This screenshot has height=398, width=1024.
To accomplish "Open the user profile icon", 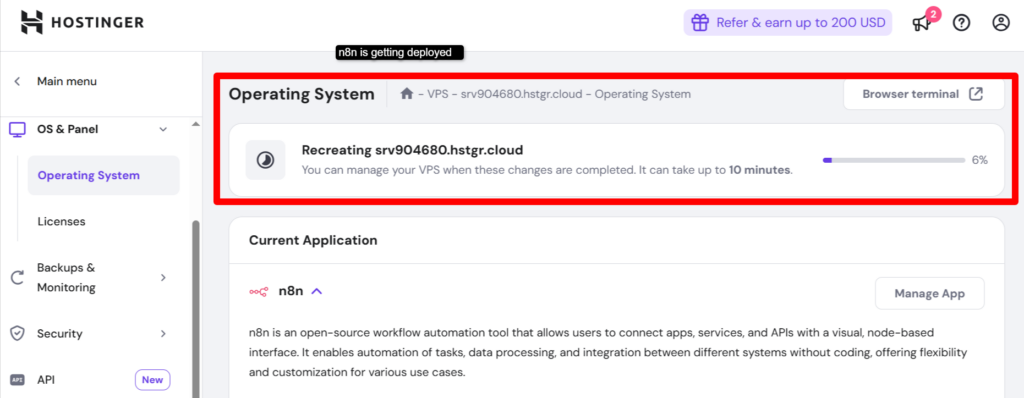I will coord(1000,23).
